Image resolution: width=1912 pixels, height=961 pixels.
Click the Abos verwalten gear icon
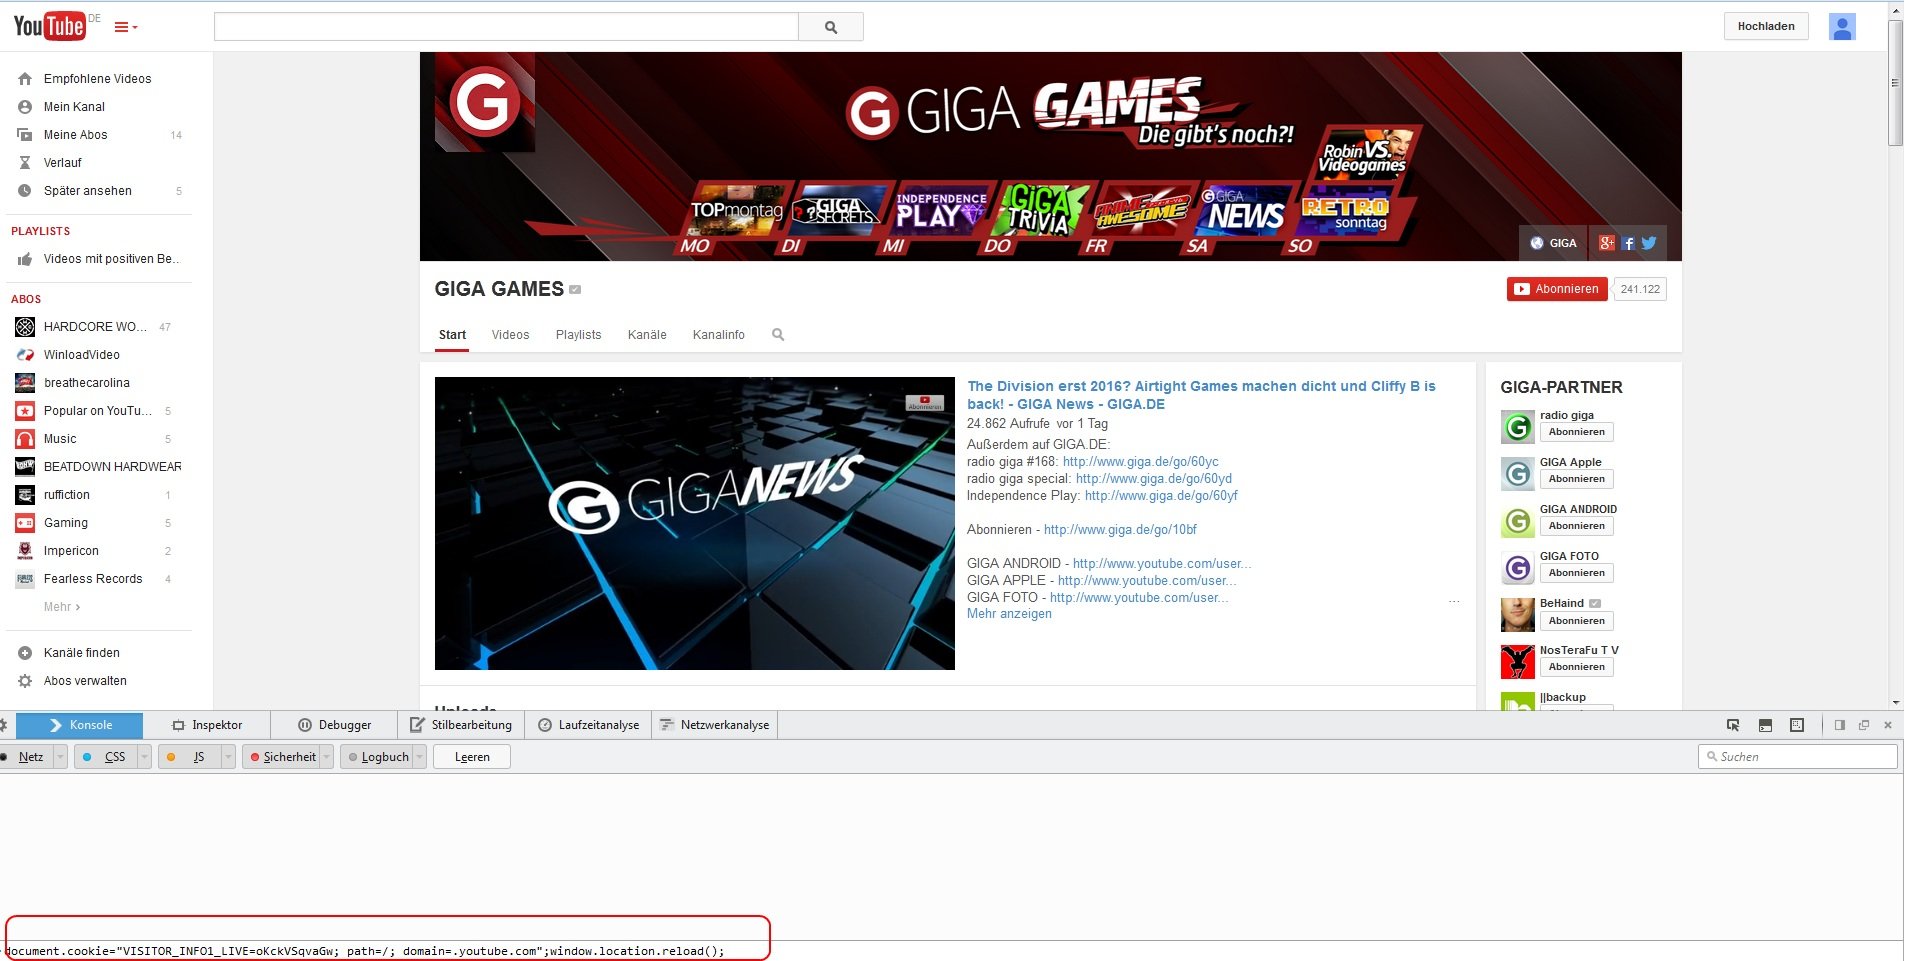(x=25, y=681)
